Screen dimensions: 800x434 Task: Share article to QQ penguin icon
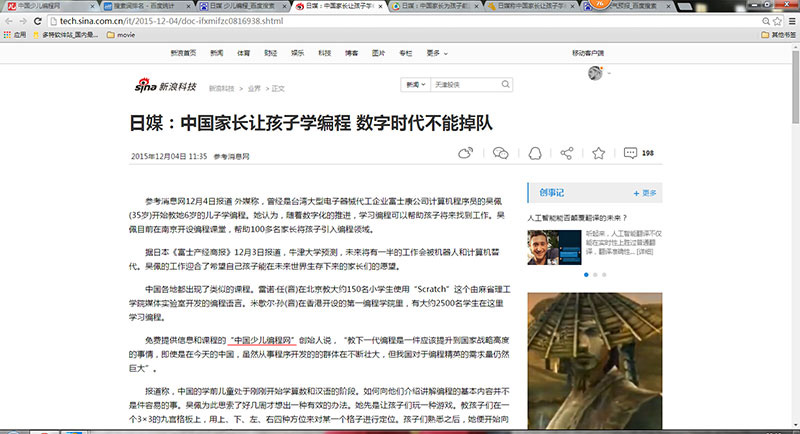(535, 153)
